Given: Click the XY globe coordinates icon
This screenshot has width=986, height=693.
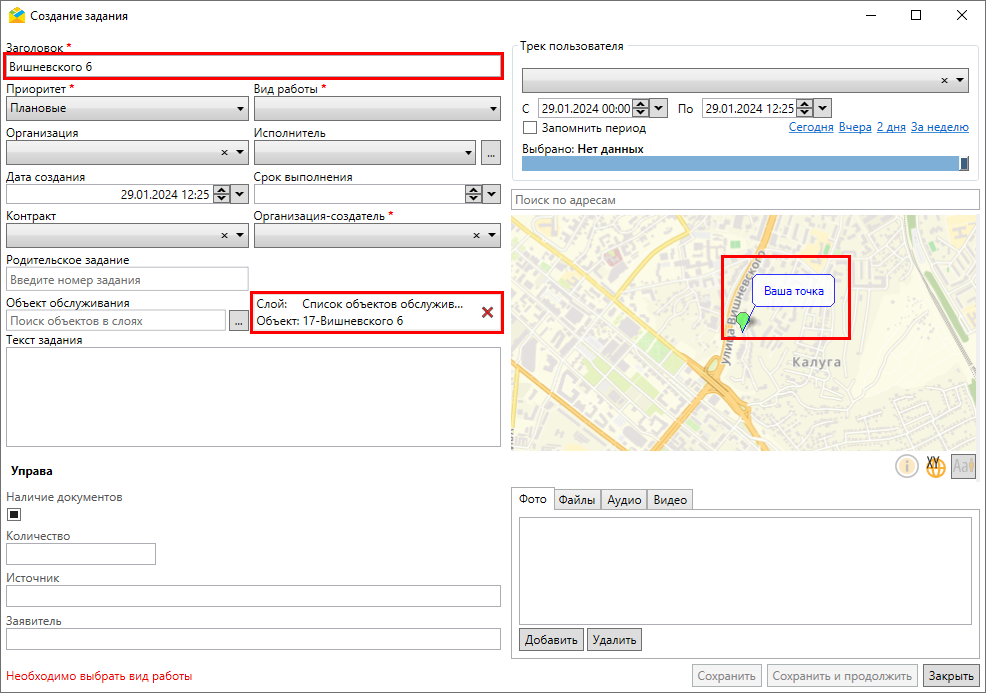Looking at the screenshot, I should tap(935, 466).
